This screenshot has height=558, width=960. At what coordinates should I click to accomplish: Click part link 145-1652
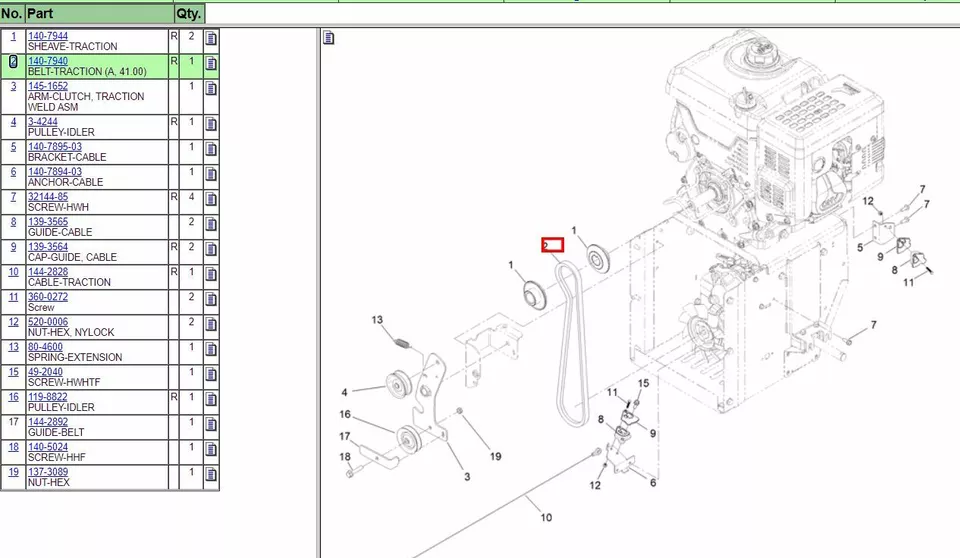[x=48, y=86]
